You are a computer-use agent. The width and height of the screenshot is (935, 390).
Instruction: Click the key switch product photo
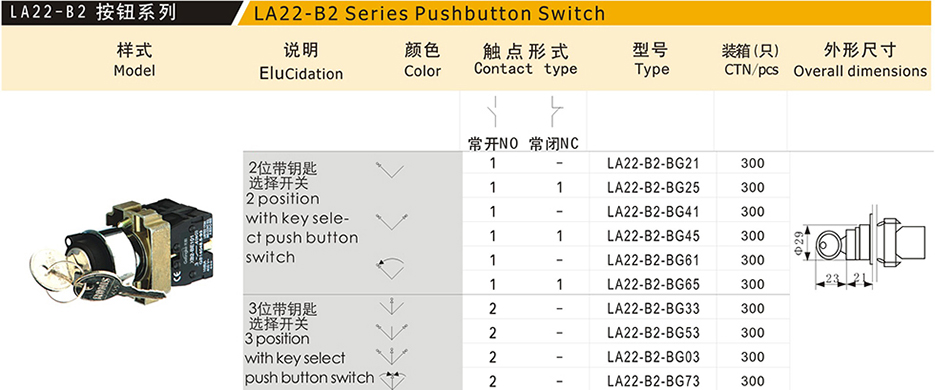coord(122,253)
